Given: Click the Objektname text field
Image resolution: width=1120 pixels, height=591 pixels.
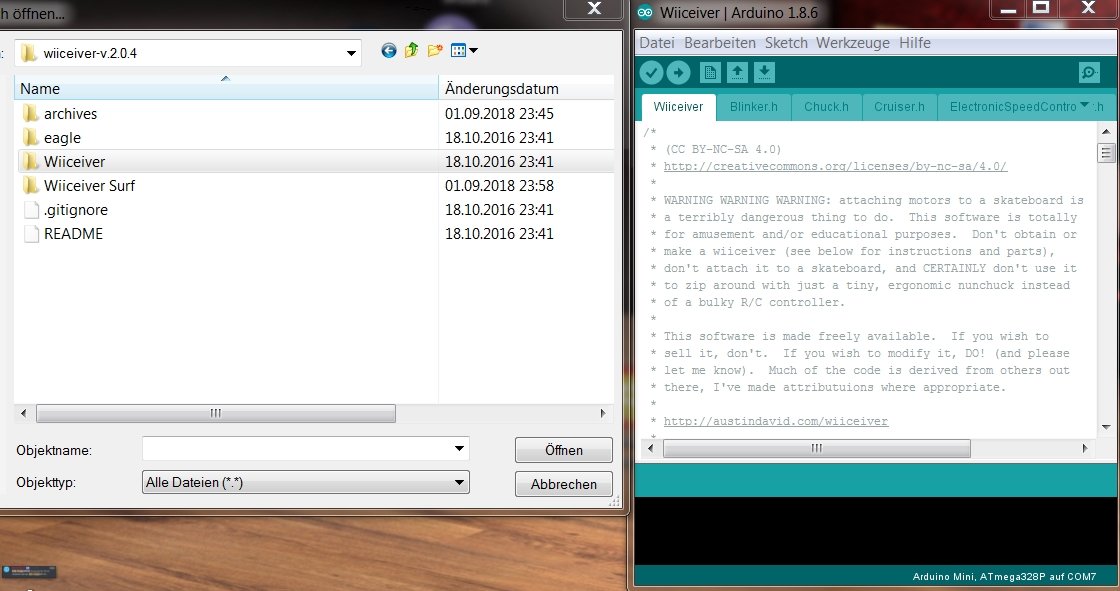Looking at the screenshot, I should coord(296,449).
